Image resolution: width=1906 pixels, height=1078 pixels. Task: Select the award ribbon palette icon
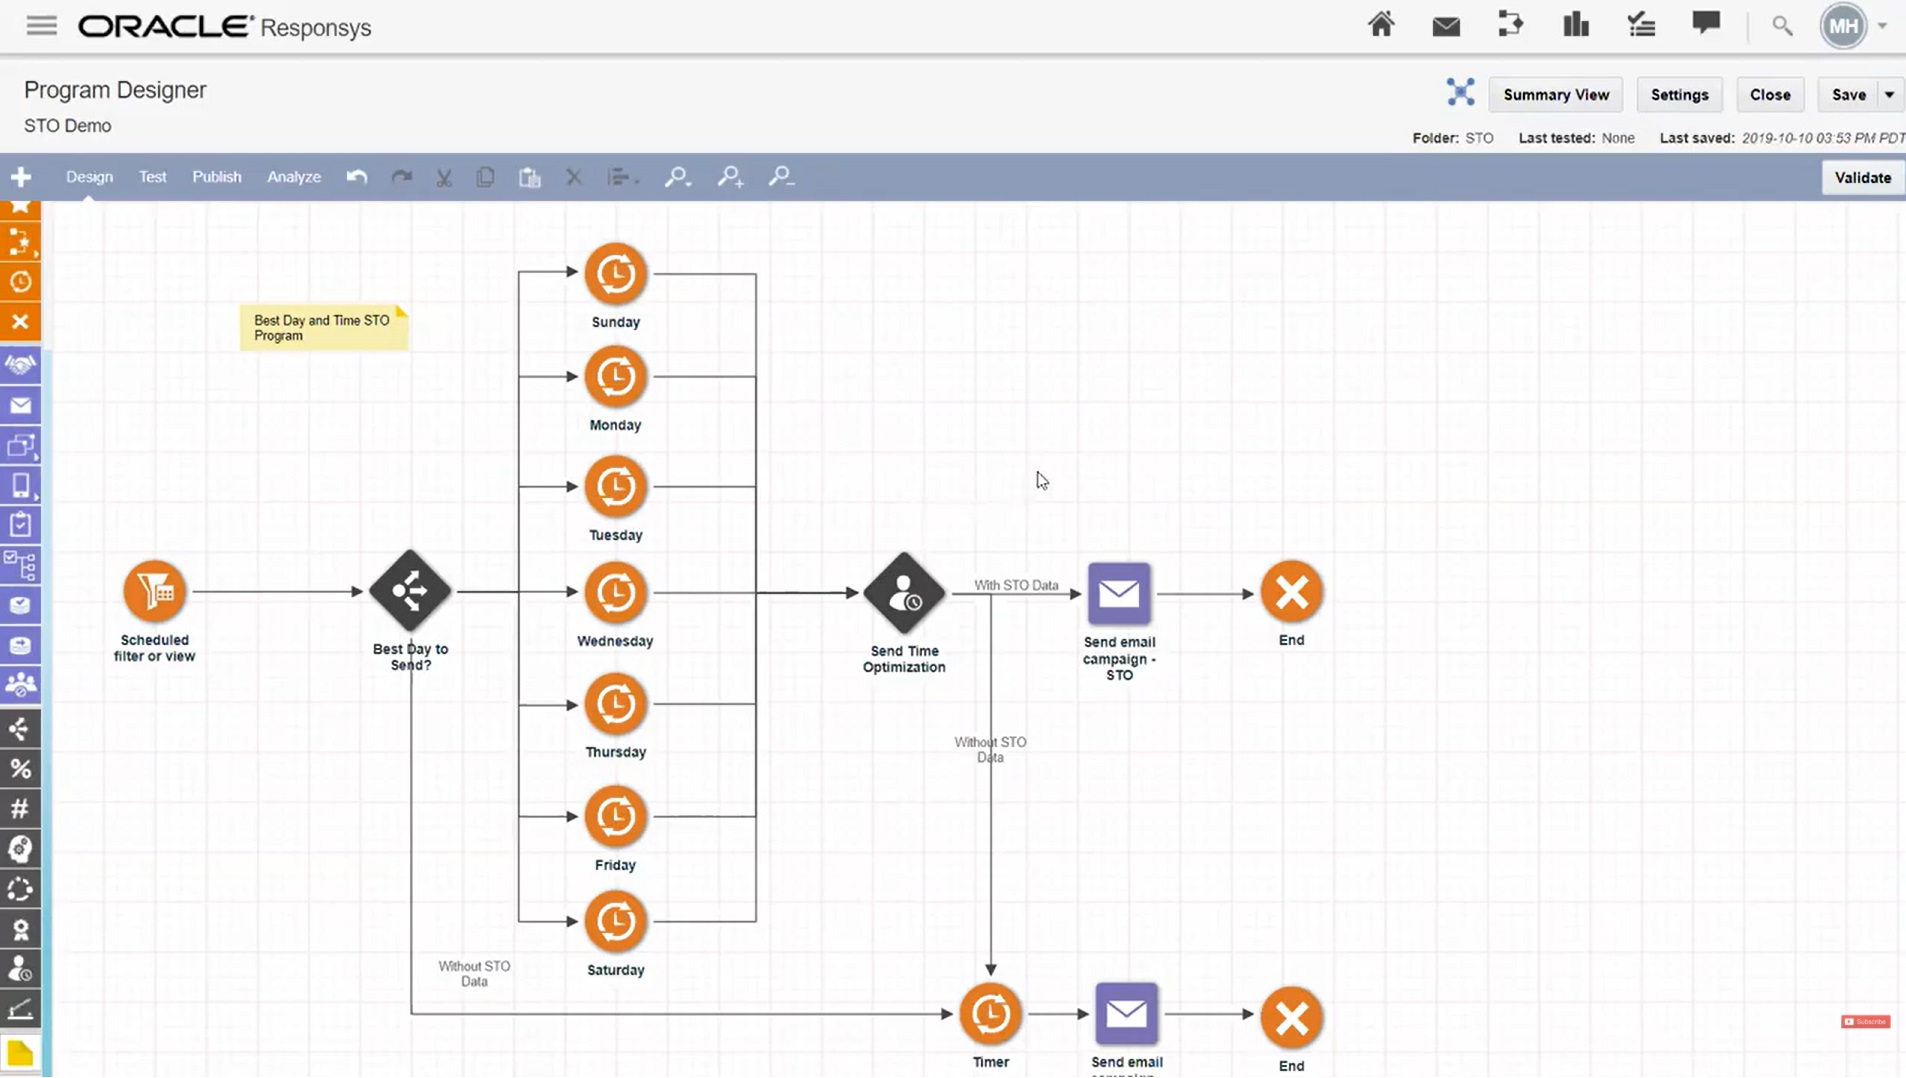pos(20,930)
